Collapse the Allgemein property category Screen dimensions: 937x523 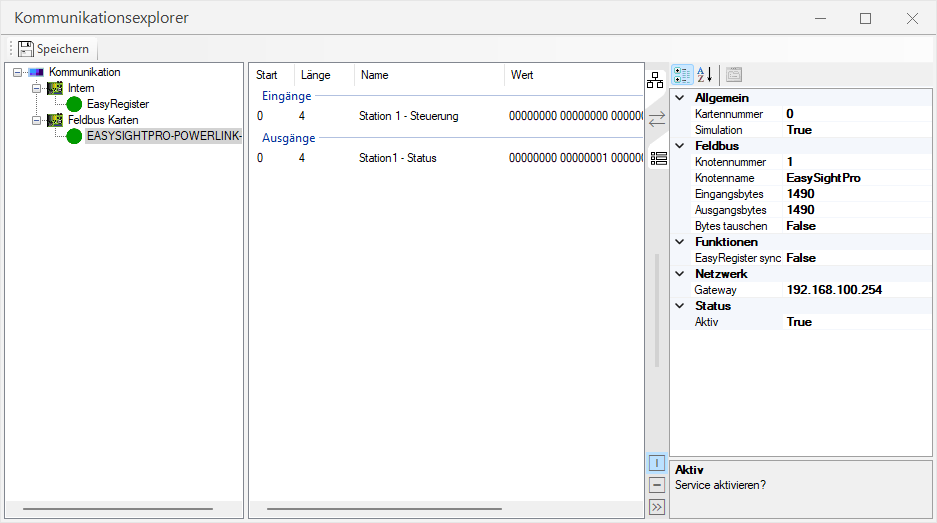681,98
